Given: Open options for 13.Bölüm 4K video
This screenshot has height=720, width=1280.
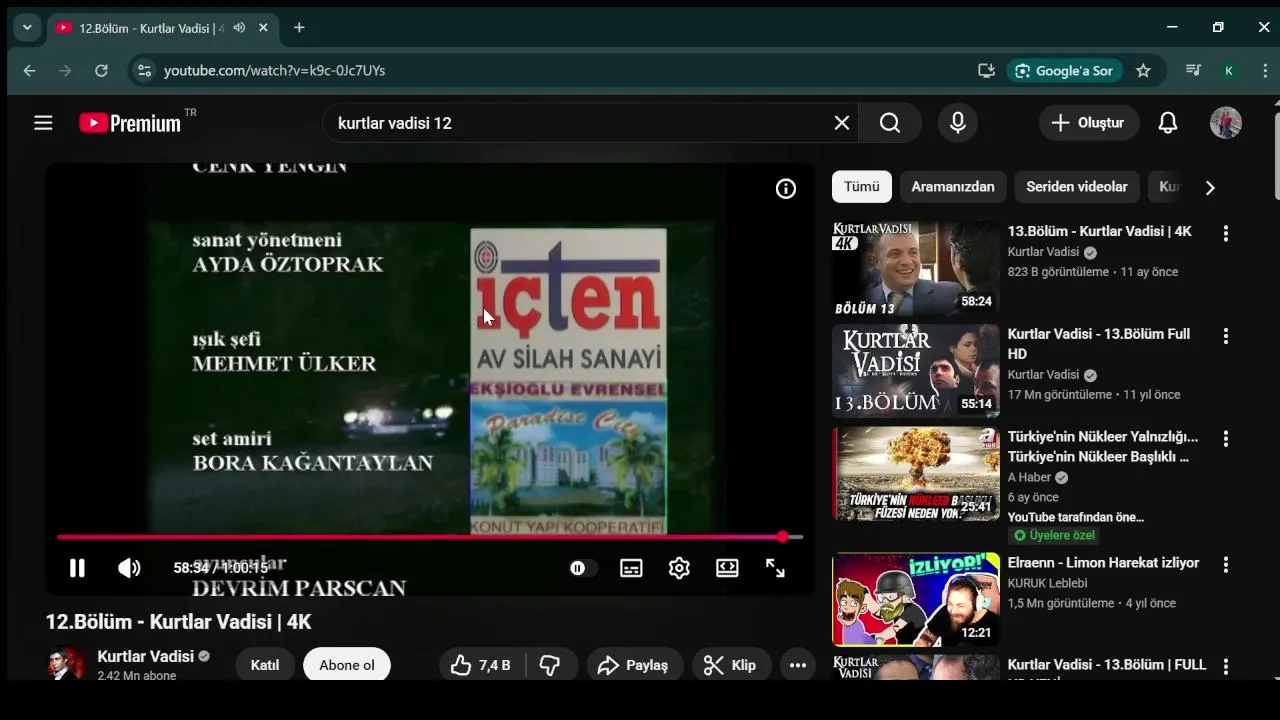Looking at the screenshot, I should [1226, 233].
